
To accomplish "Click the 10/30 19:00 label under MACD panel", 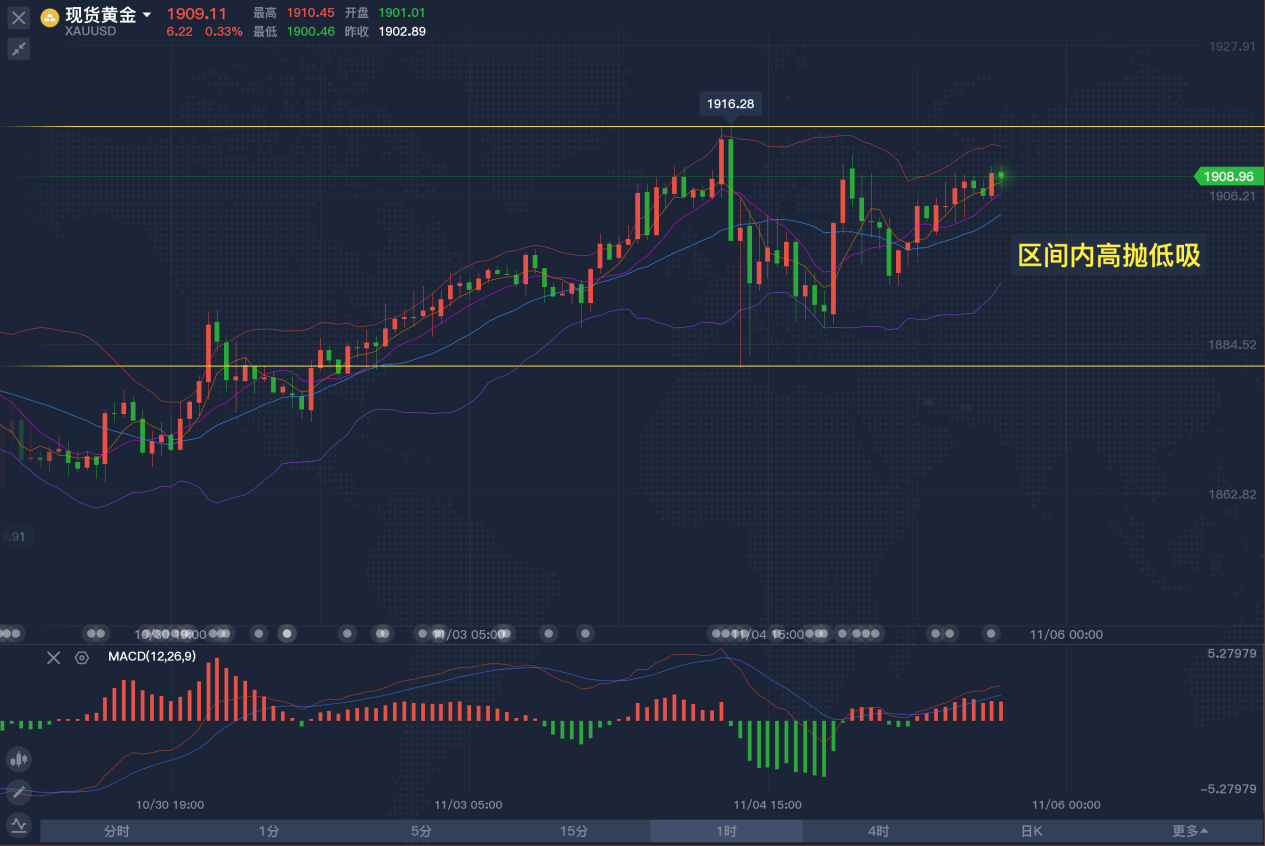I will click(170, 805).
